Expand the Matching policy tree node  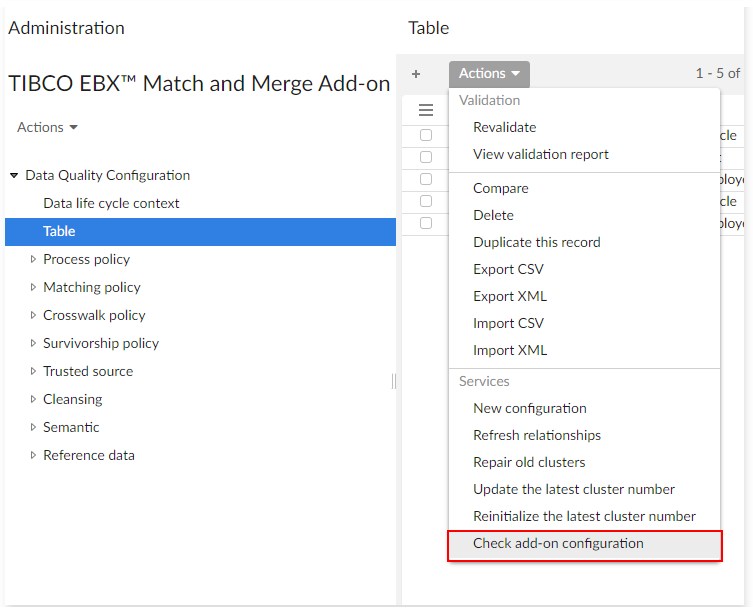tap(33, 287)
